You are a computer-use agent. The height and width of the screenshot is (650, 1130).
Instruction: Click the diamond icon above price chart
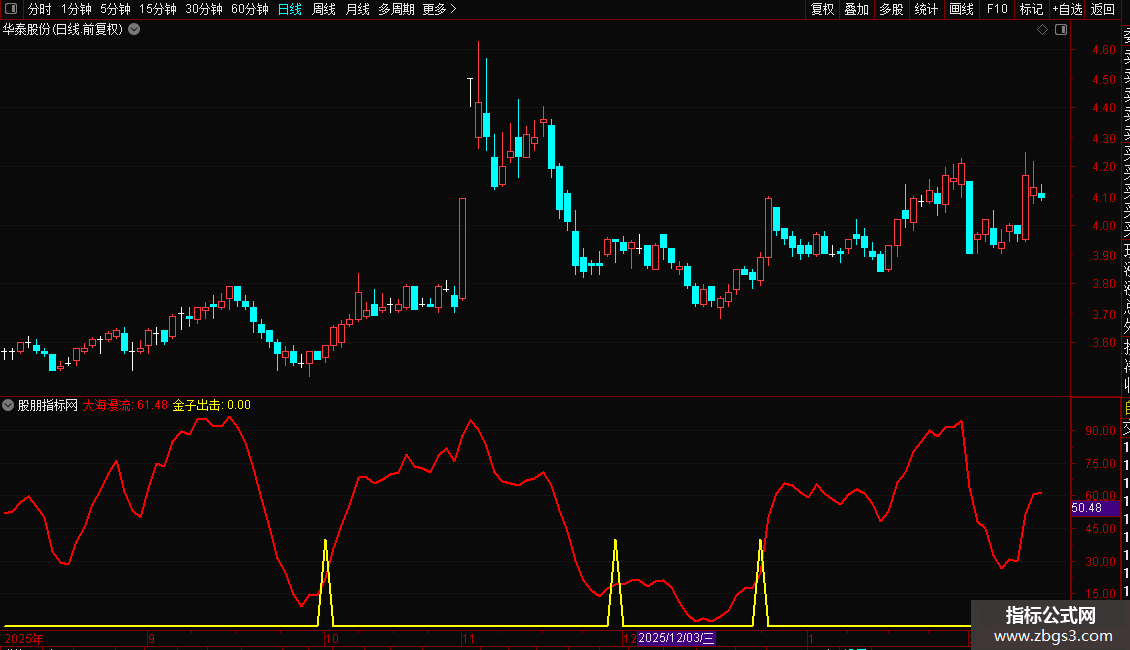click(x=1042, y=30)
